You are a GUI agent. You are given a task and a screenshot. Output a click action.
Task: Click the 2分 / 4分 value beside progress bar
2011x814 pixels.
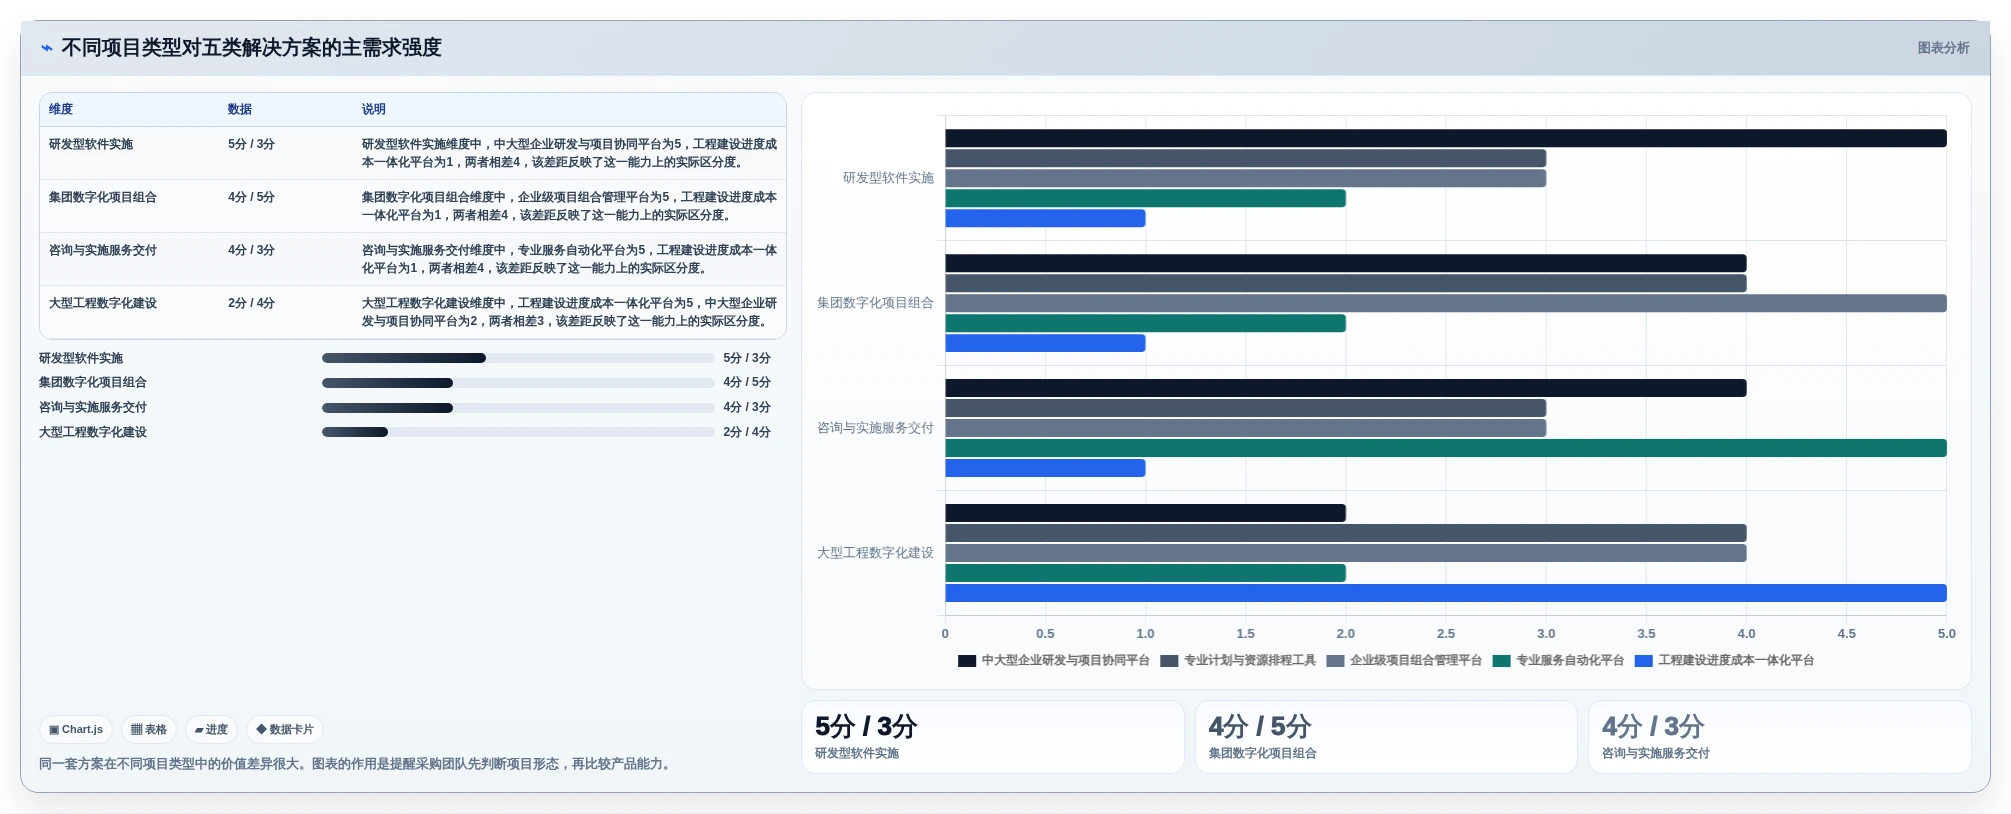747,432
